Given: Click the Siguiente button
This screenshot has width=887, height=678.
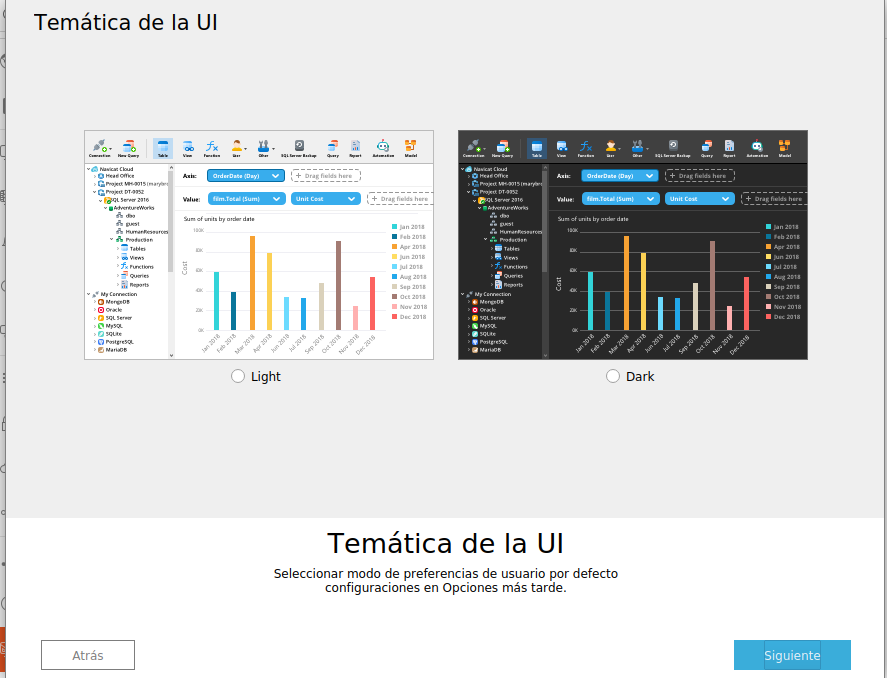Looking at the screenshot, I should point(792,655).
